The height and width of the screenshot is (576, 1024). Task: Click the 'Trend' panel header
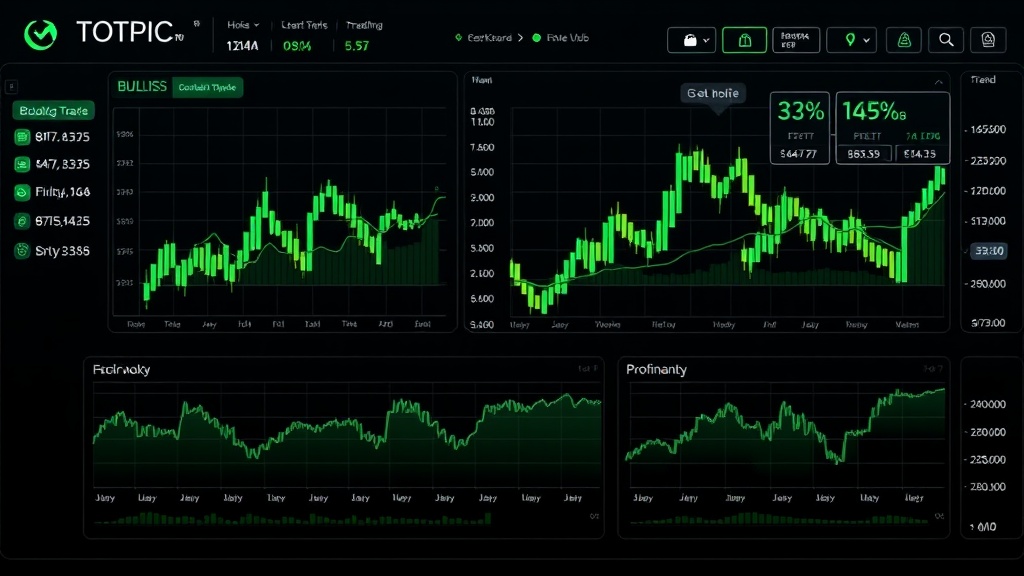click(984, 80)
